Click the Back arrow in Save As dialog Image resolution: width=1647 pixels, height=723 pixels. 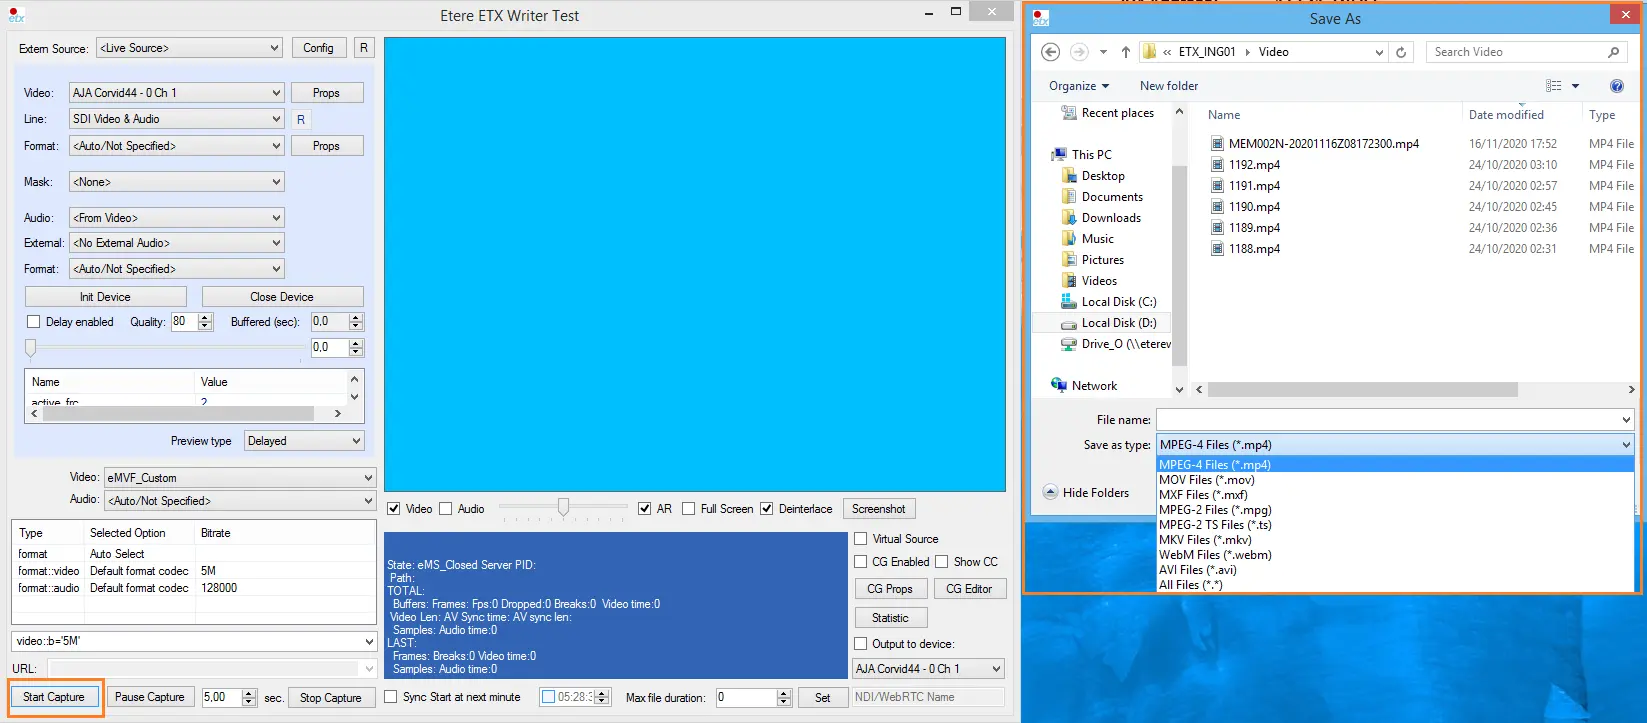pos(1050,52)
